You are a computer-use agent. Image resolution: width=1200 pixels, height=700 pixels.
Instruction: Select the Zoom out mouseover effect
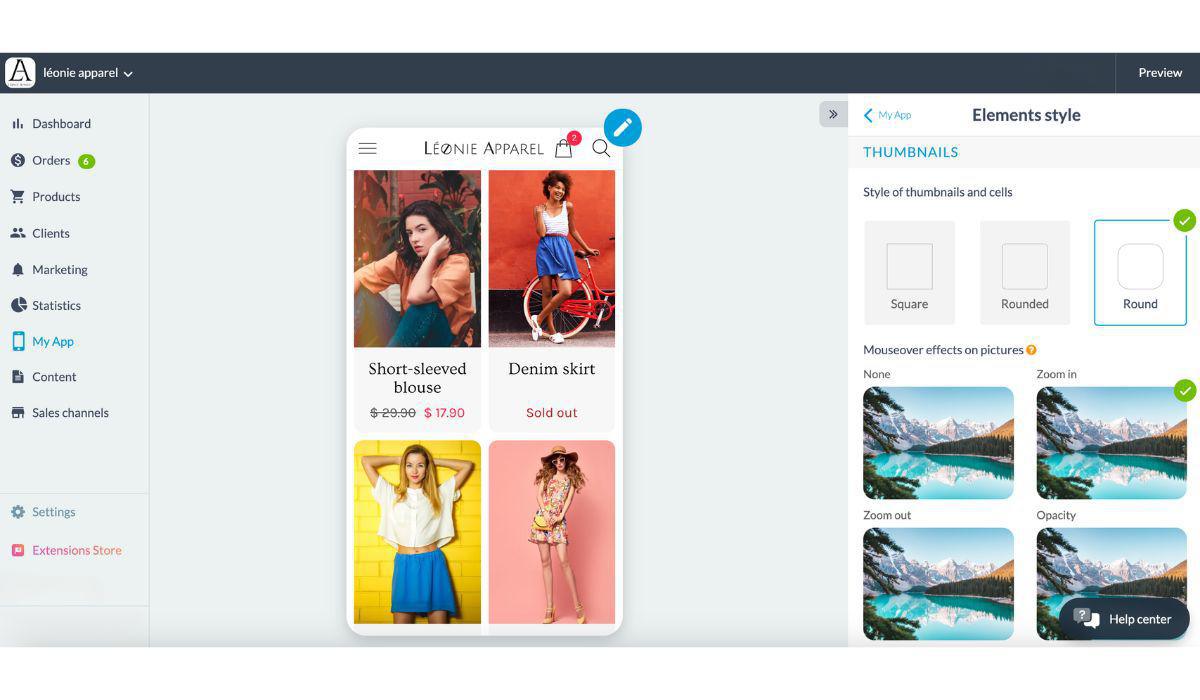[938, 584]
